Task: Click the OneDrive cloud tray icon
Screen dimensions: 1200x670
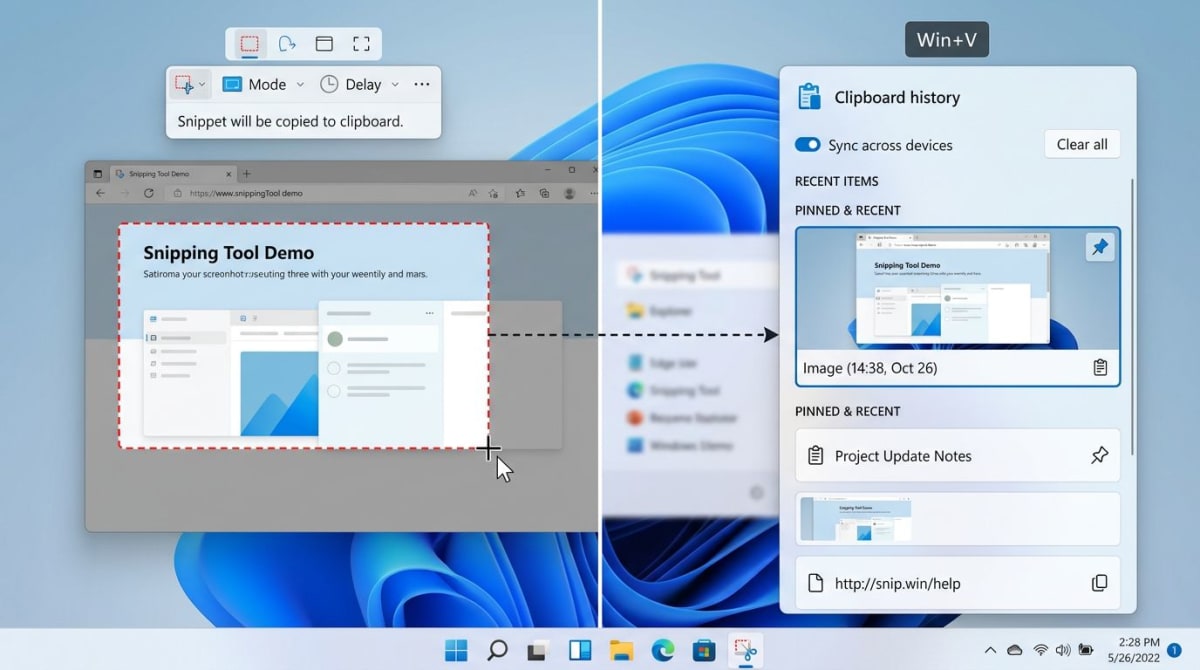Action: point(1014,650)
